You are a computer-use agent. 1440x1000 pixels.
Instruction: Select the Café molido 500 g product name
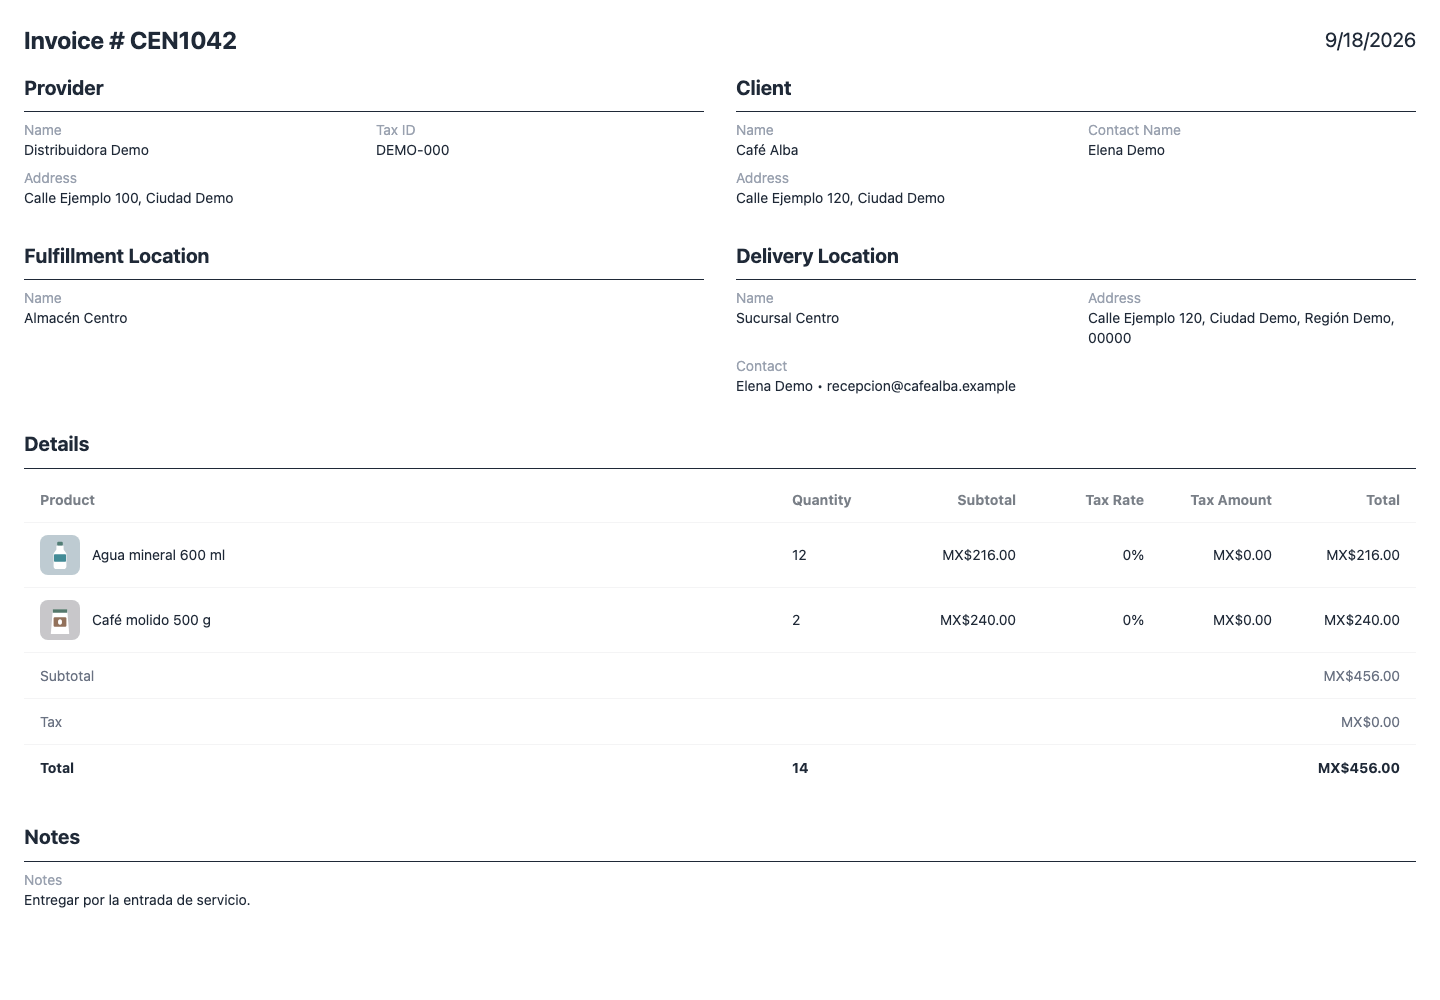coord(151,620)
